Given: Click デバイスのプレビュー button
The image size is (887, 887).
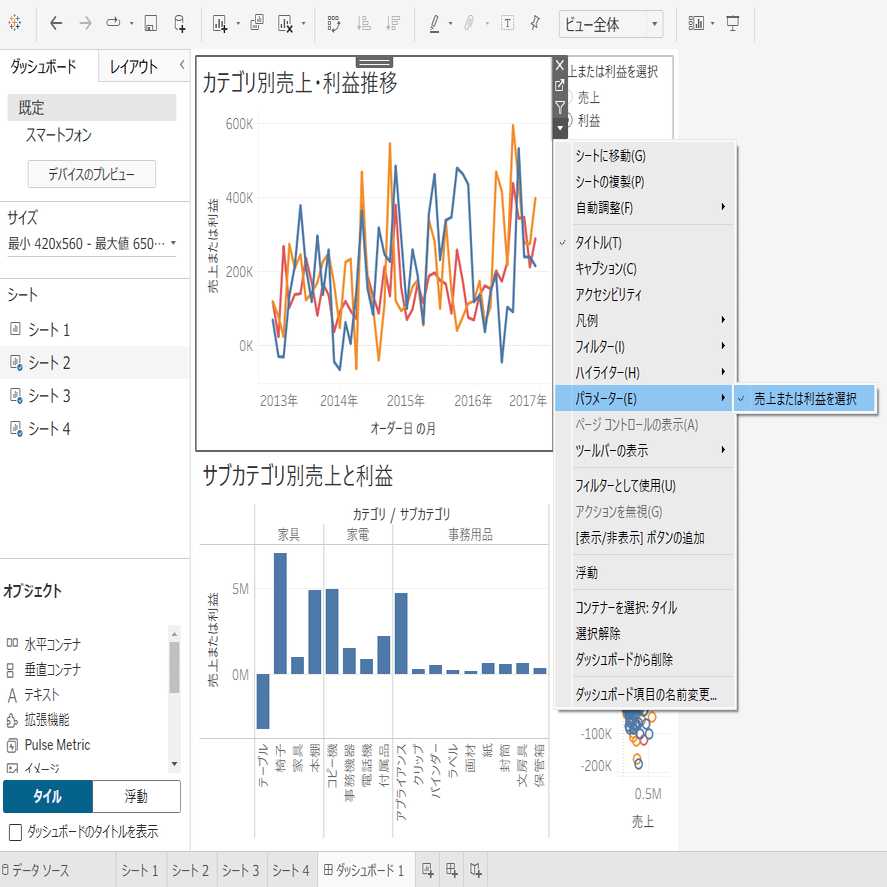Looking at the screenshot, I should pos(92,174).
